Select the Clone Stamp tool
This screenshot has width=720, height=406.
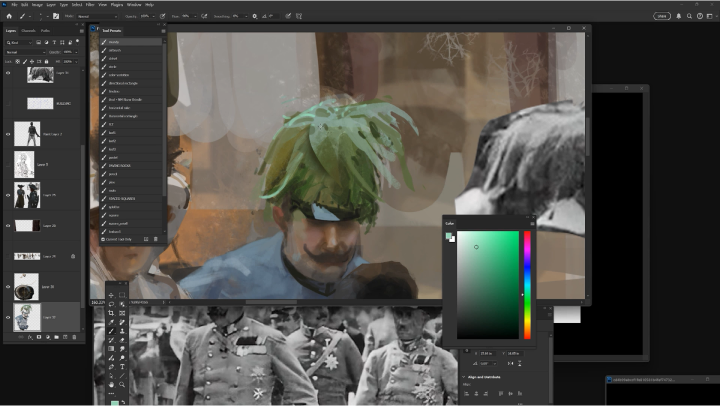click(122, 331)
